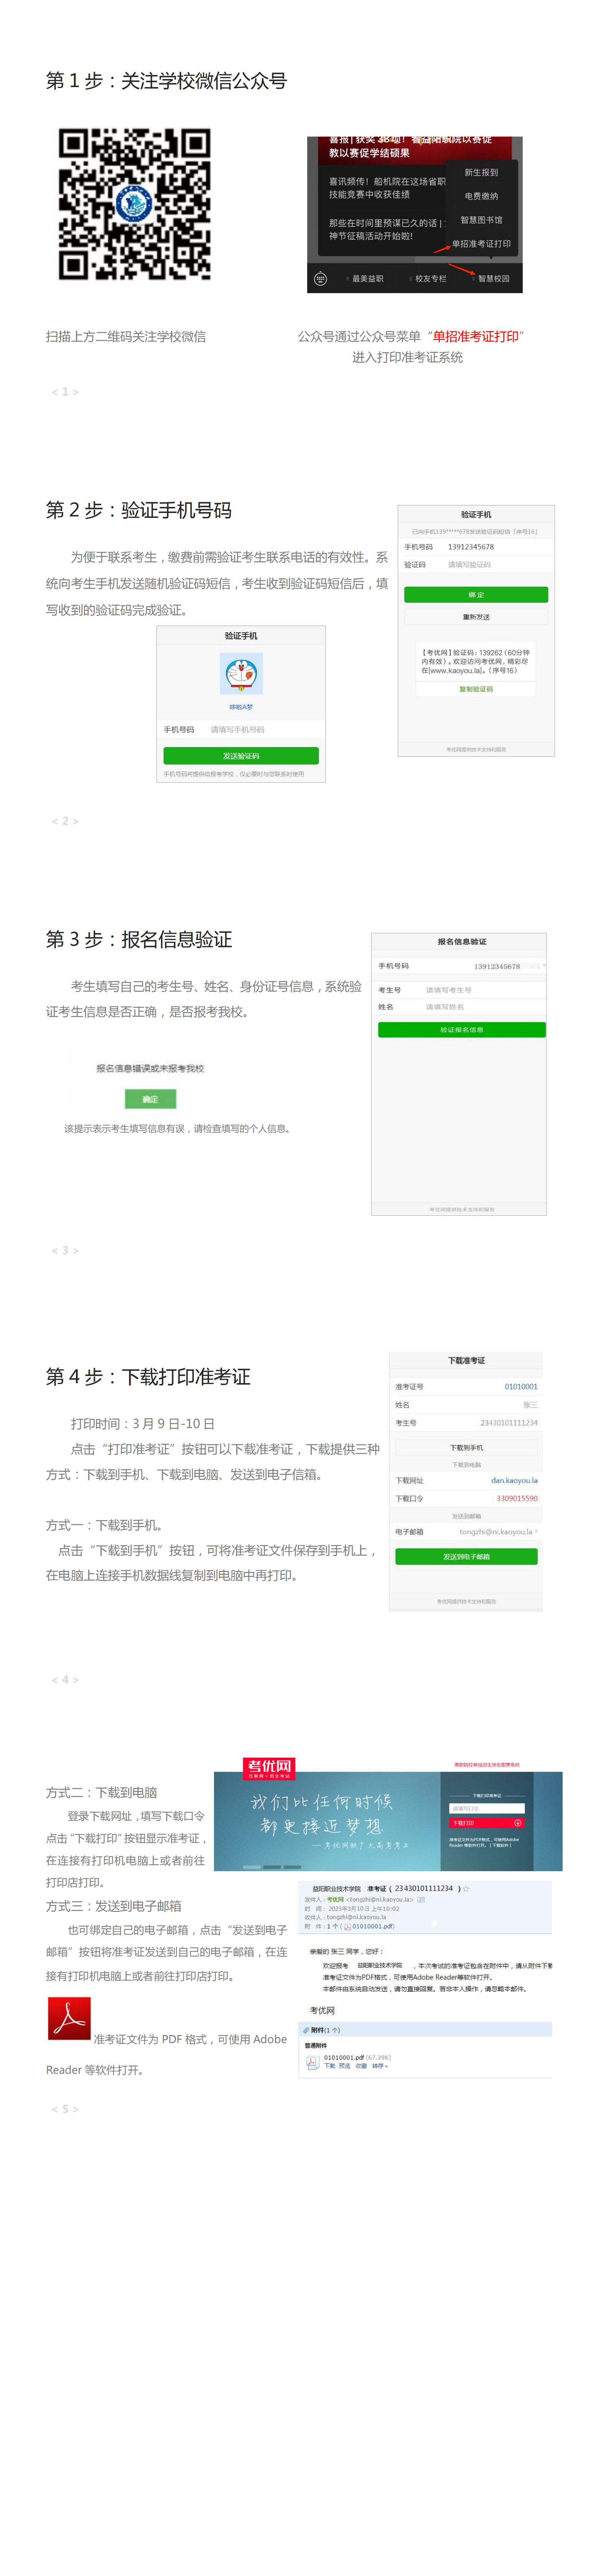Click the attachment 下载 link
This screenshot has height=2576, width=609.
pos(330,2066)
